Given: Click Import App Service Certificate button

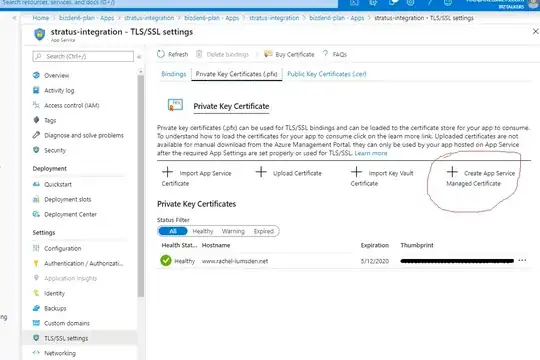Looking at the screenshot, I should click(x=197, y=178).
